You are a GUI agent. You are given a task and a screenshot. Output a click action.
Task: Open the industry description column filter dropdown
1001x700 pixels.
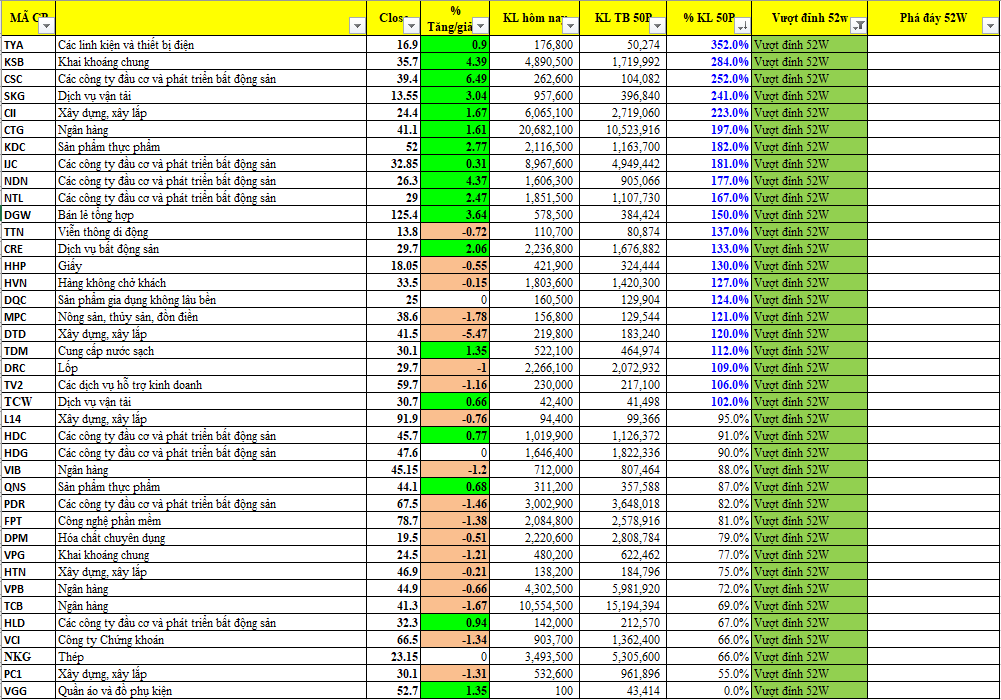coord(358,27)
